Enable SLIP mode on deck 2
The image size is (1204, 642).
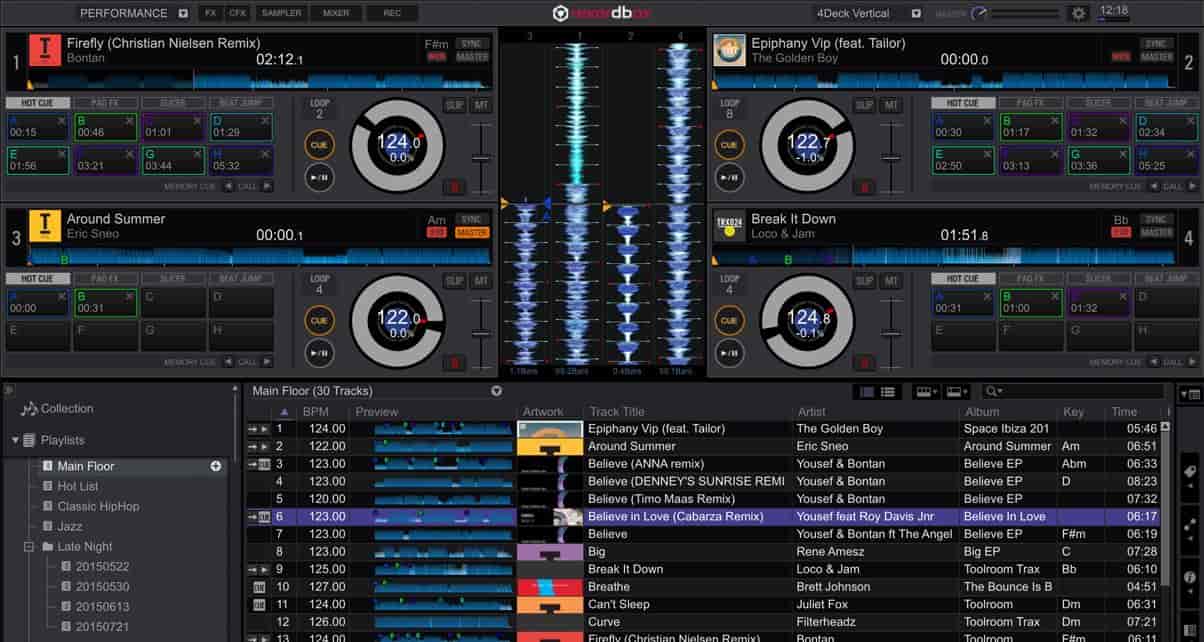point(864,105)
